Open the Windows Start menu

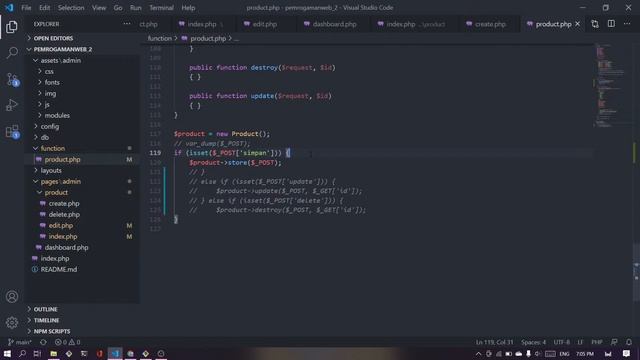point(7,353)
